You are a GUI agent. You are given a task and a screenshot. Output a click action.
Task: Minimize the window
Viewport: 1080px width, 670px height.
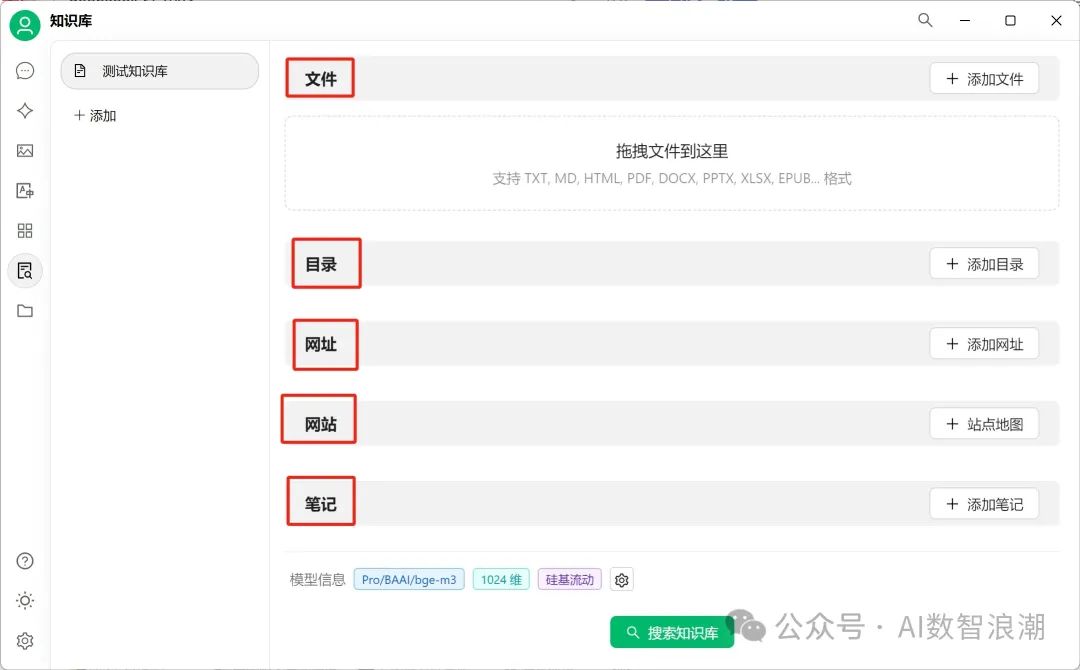(965, 21)
